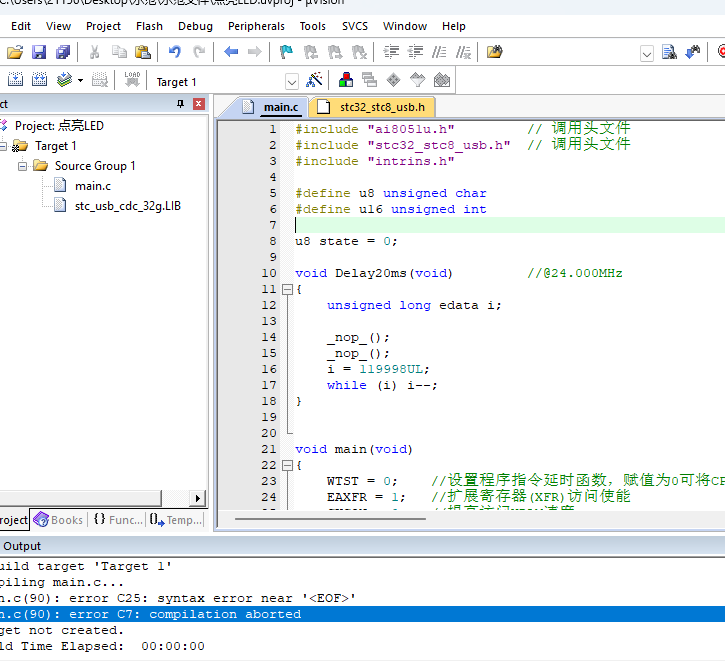Pin the Project panel with pushpin
Image resolution: width=725 pixels, height=661 pixels.
tap(180, 104)
